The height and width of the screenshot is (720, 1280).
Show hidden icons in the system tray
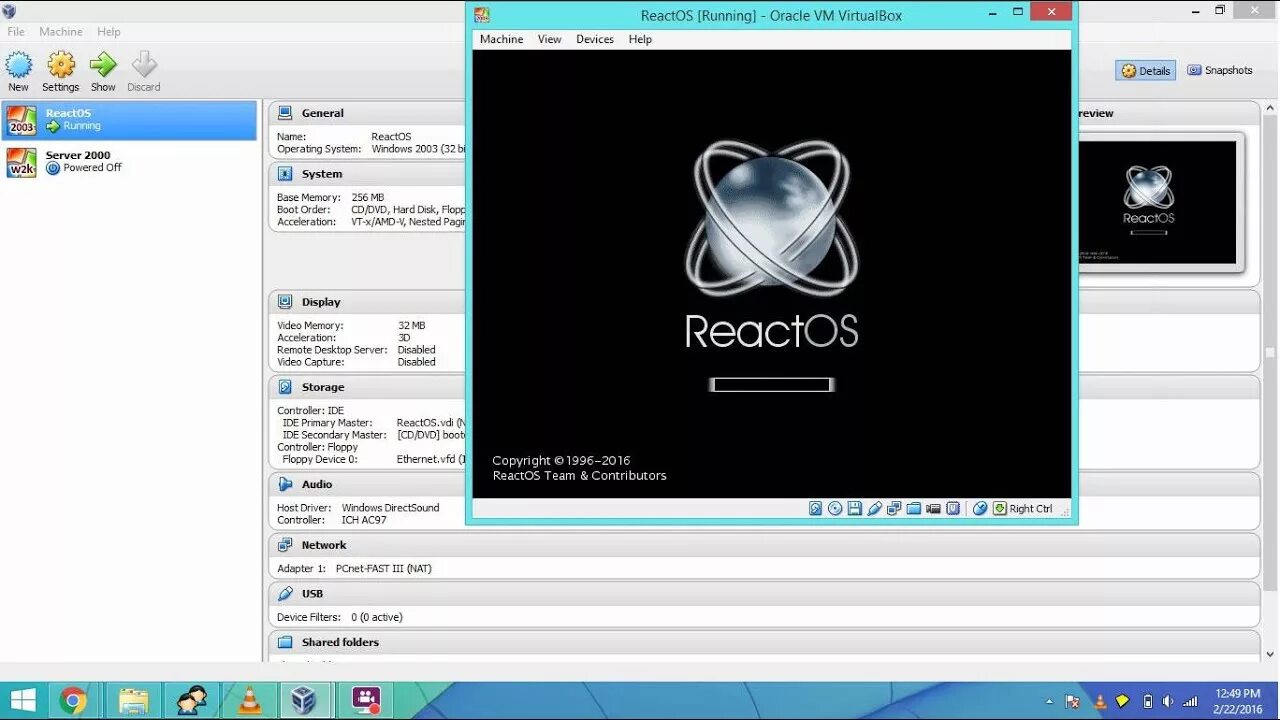click(1049, 702)
